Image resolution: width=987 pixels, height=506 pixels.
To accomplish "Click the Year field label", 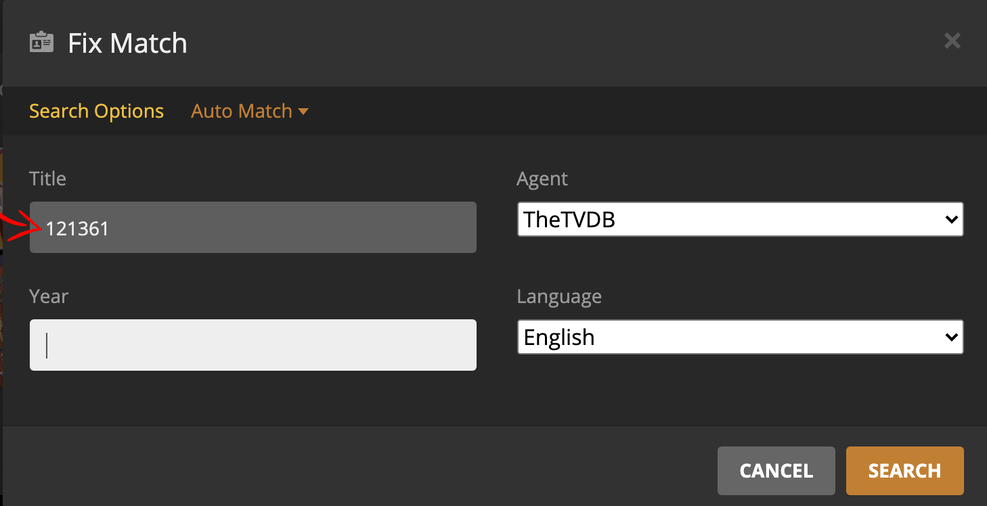I will (49, 296).
